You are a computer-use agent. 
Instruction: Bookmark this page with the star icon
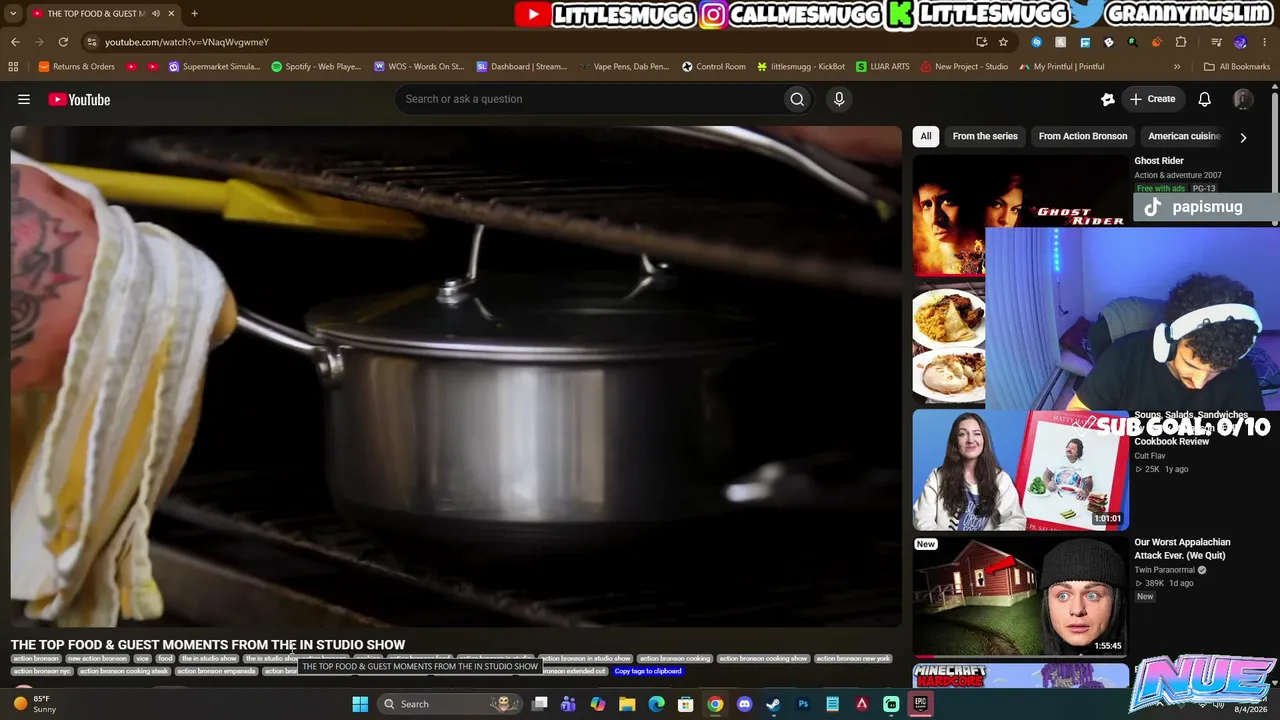pyautogui.click(x=1003, y=42)
